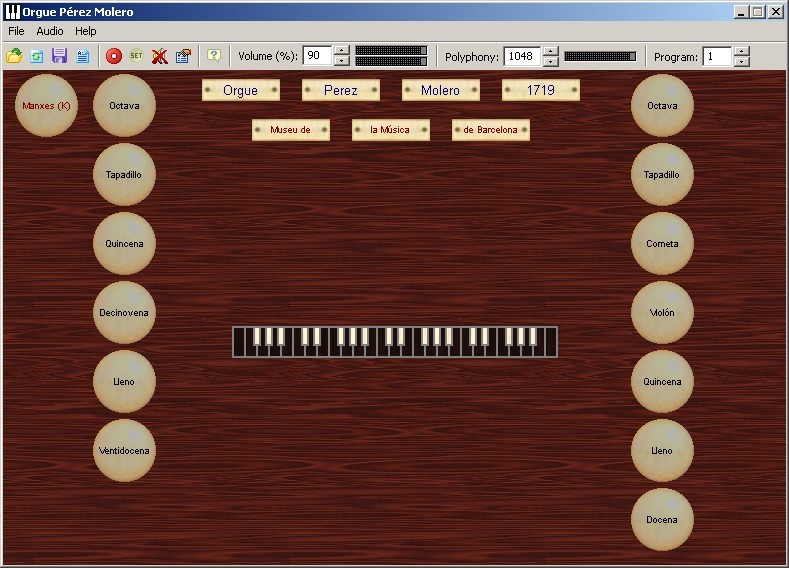Click the question mark help icon

(x=214, y=56)
